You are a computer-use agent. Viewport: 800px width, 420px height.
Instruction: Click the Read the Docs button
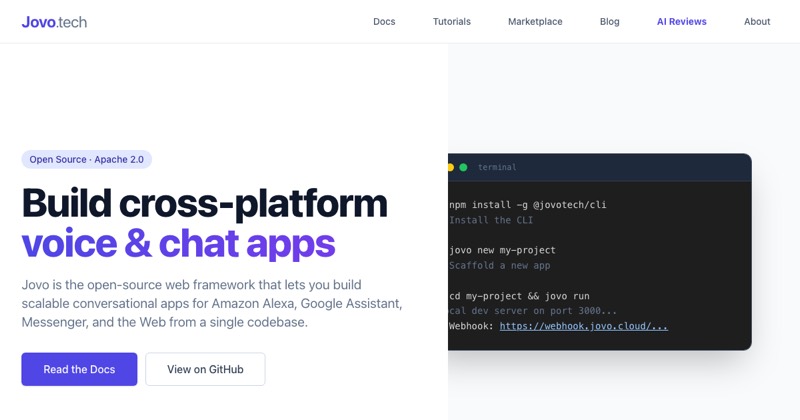coord(79,369)
